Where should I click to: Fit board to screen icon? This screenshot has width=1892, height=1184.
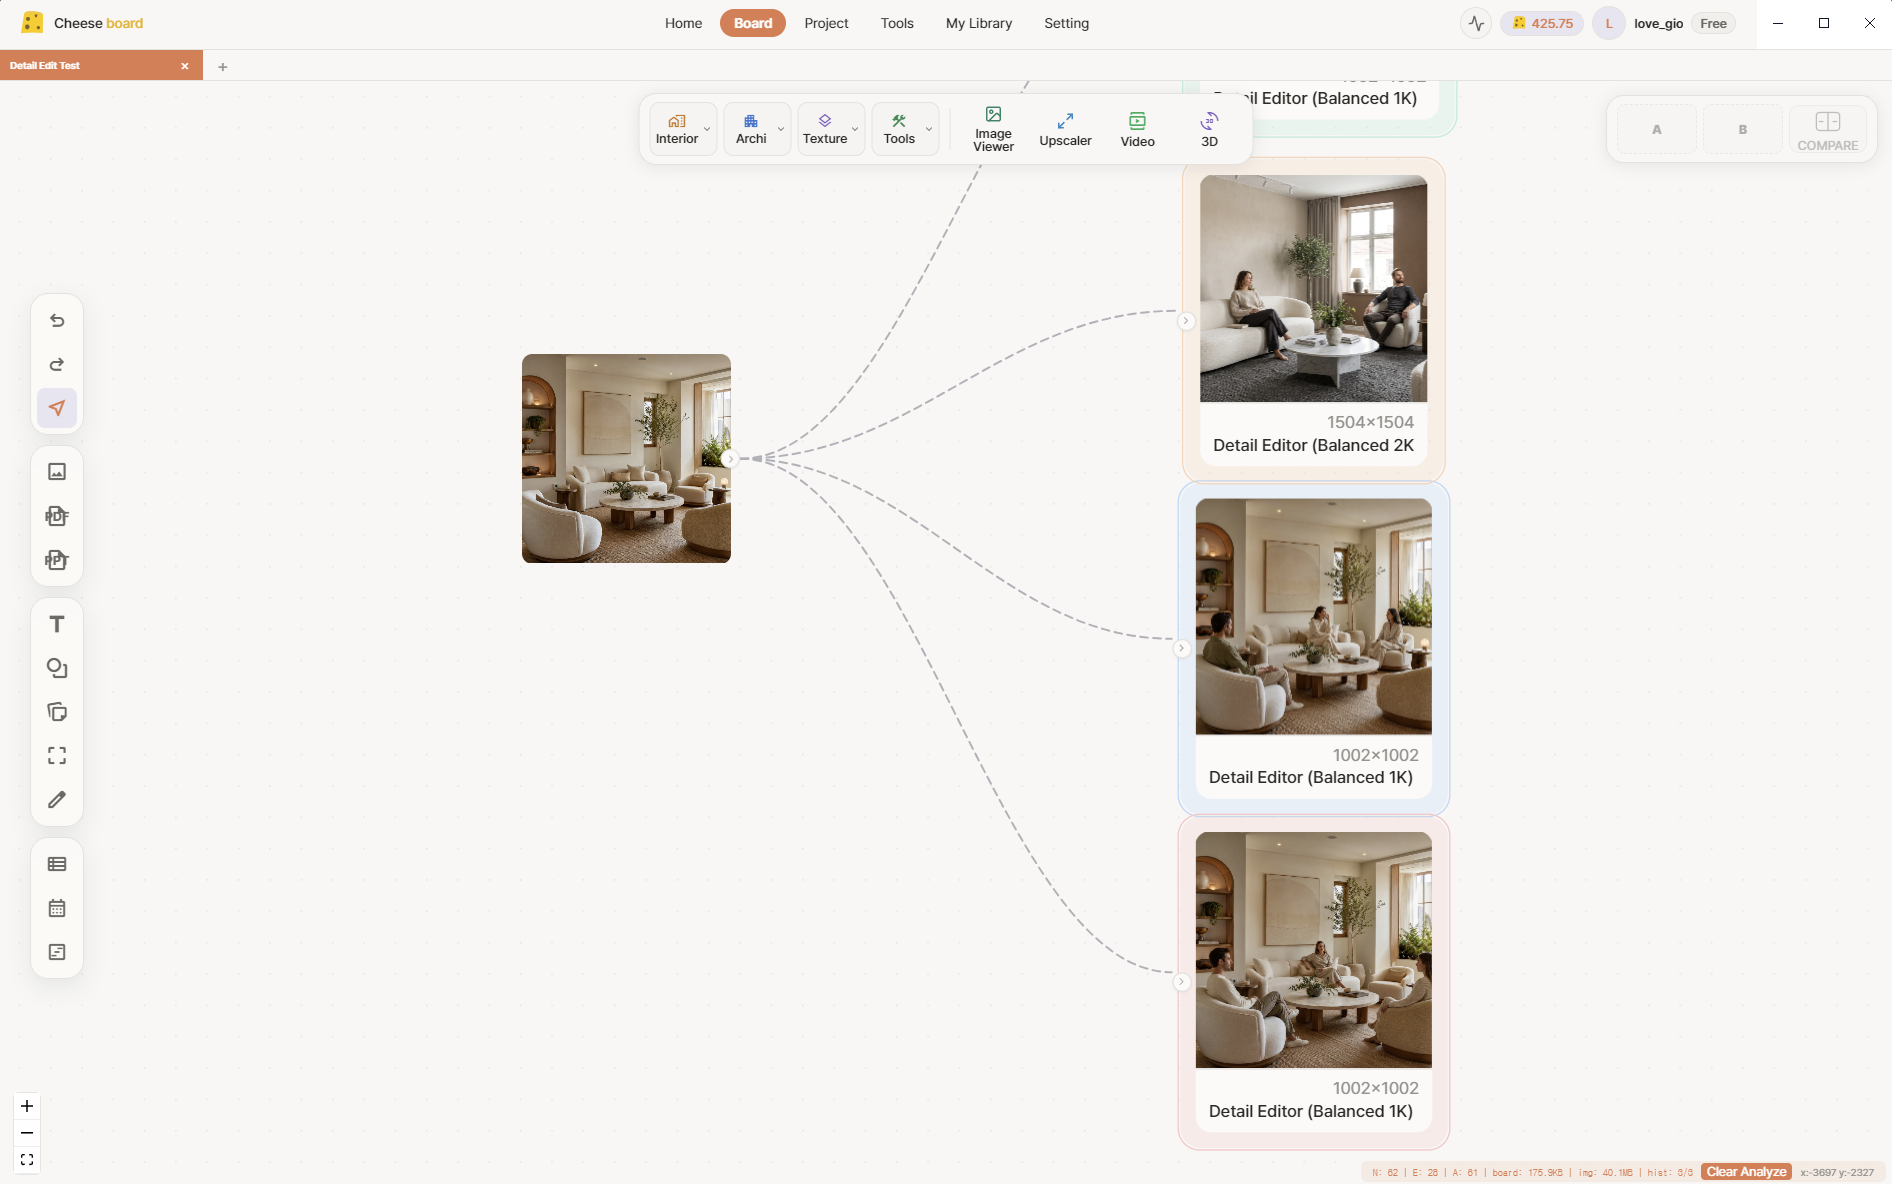point(27,1160)
